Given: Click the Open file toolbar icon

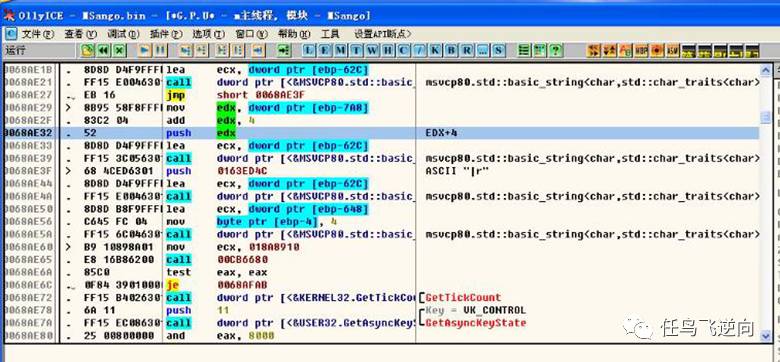Looking at the screenshot, I should tap(88, 50).
